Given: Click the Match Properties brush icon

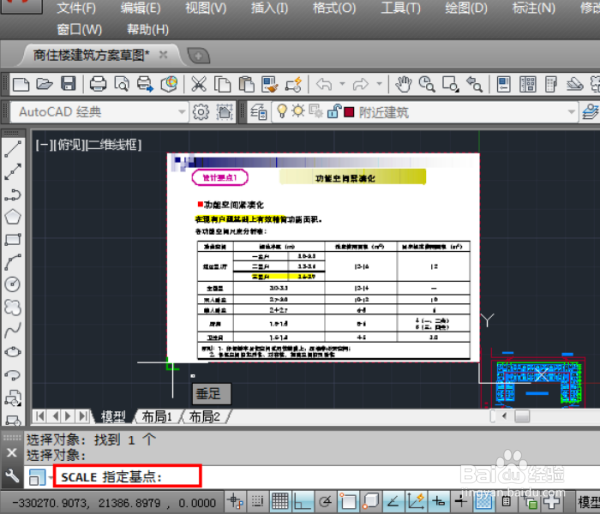Looking at the screenshot, I should [270, 84].
